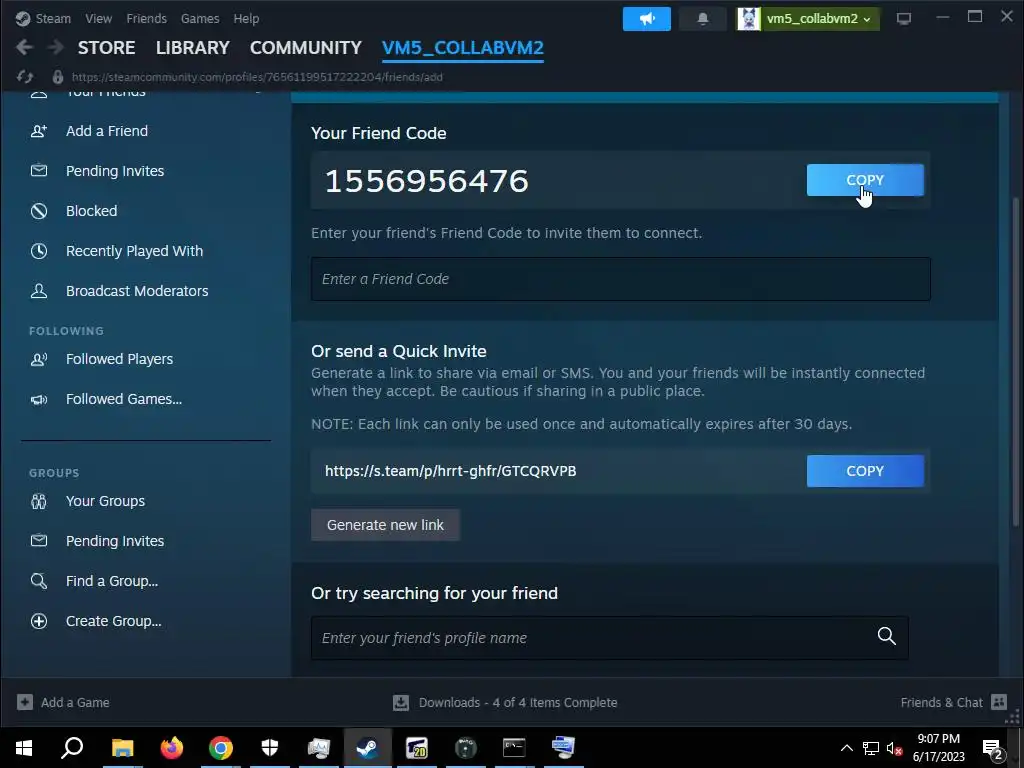Viewport: 1024px width, 768px height.
Task: Open the notifications bell
Action: point(703,19)
